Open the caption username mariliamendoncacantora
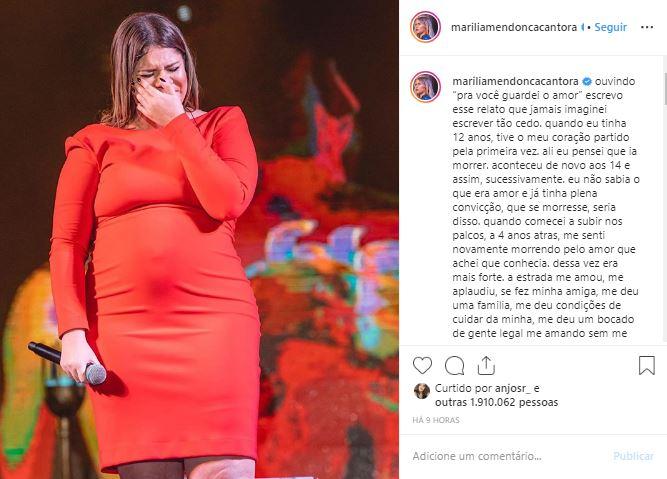The image size is (667, 479). (515, 81)
